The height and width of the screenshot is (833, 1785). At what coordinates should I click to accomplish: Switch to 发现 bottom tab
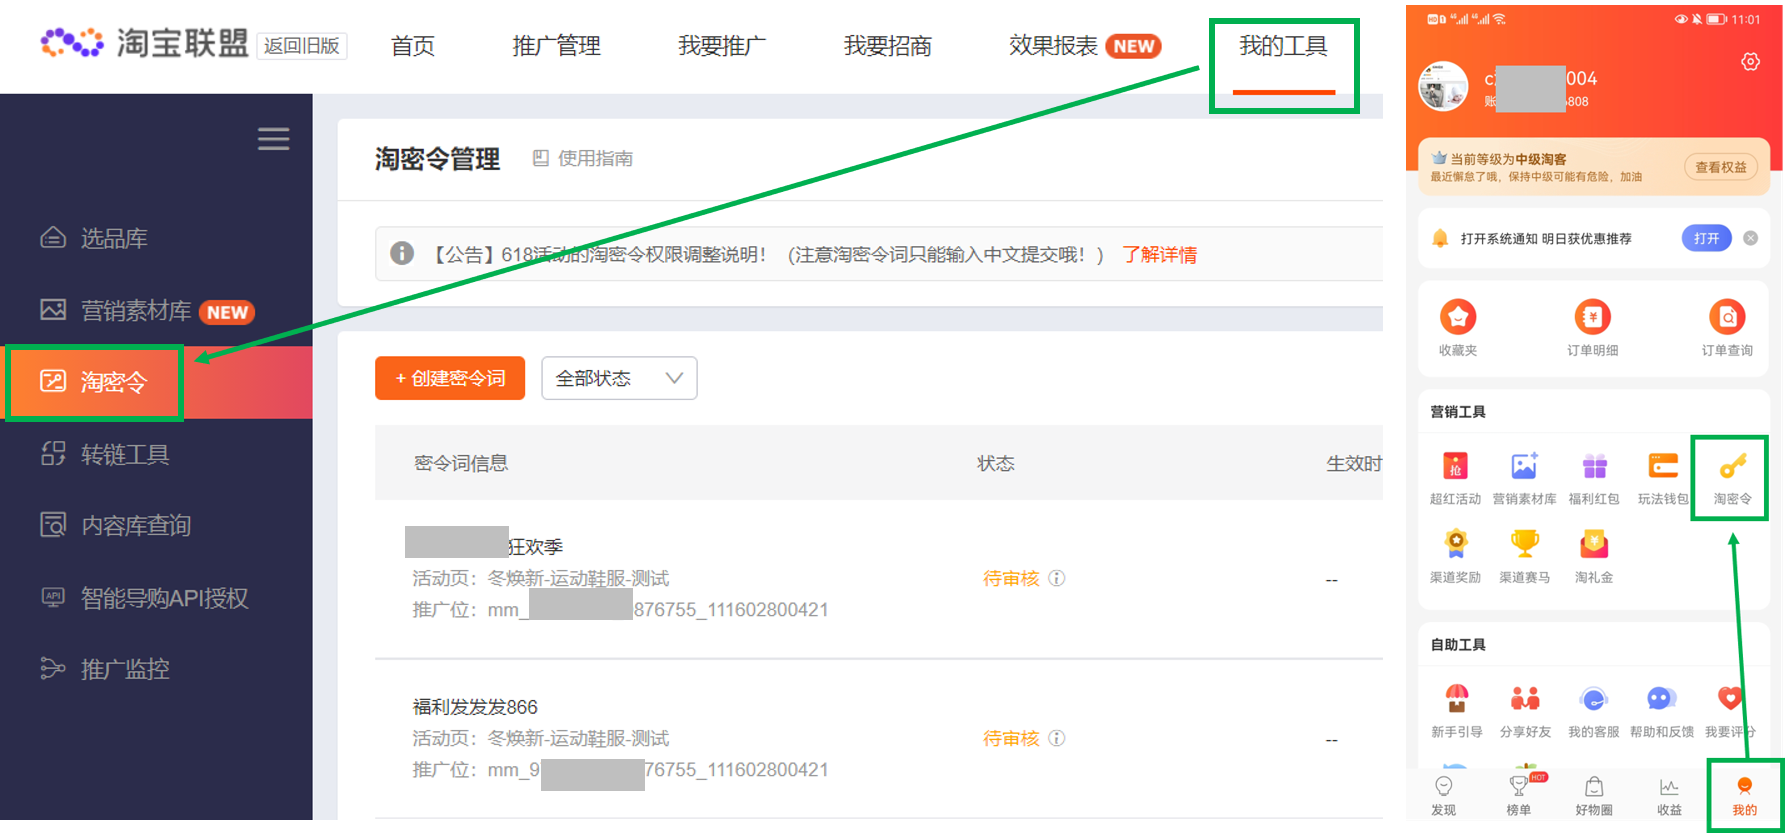[1444, 796]
